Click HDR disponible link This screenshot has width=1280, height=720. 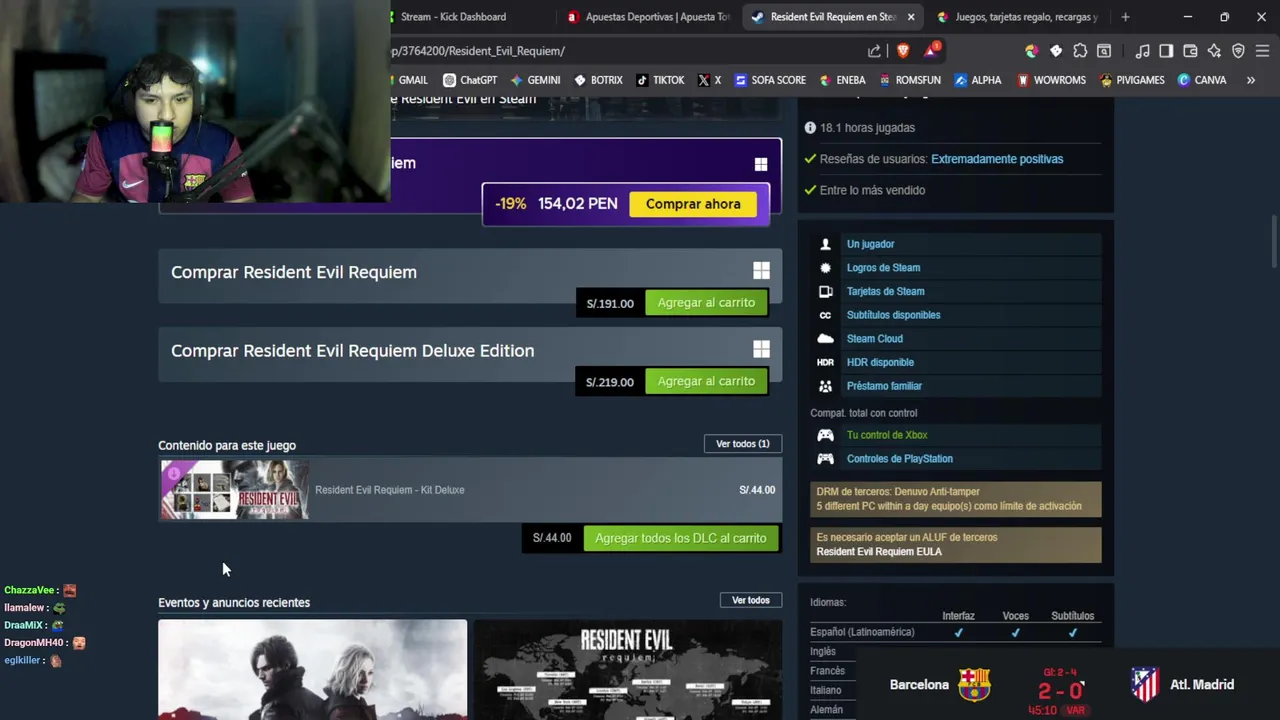[x=880, y=362]
